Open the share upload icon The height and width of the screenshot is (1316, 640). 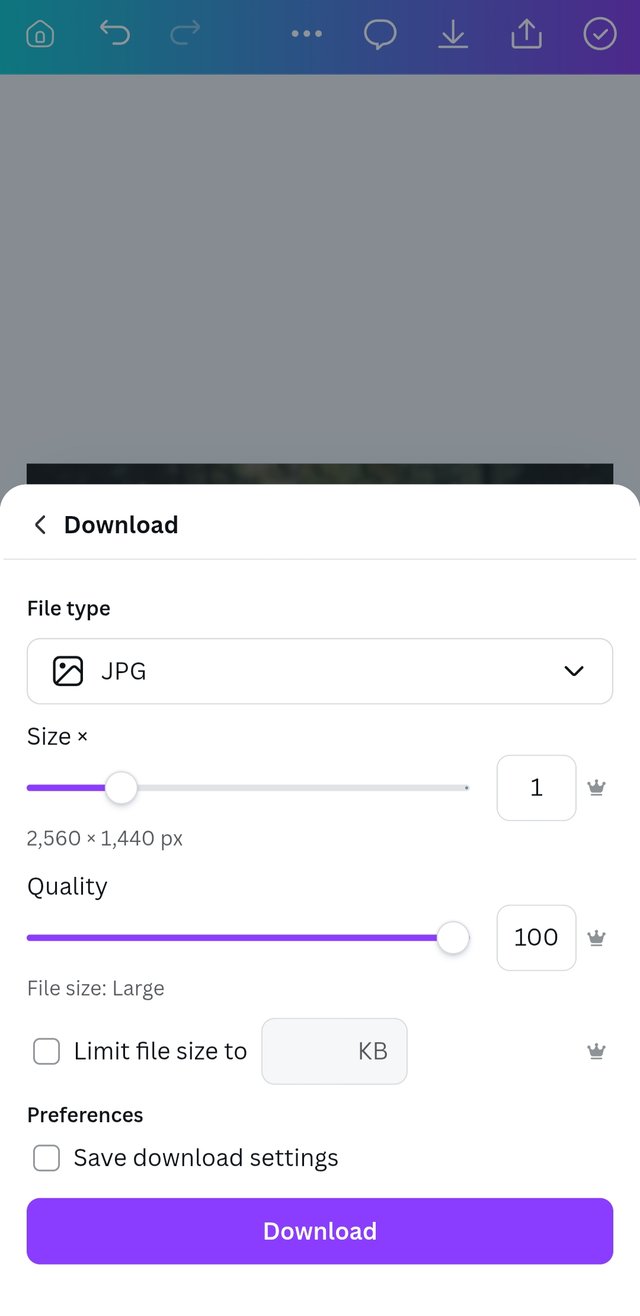click(x=526, y=34)
